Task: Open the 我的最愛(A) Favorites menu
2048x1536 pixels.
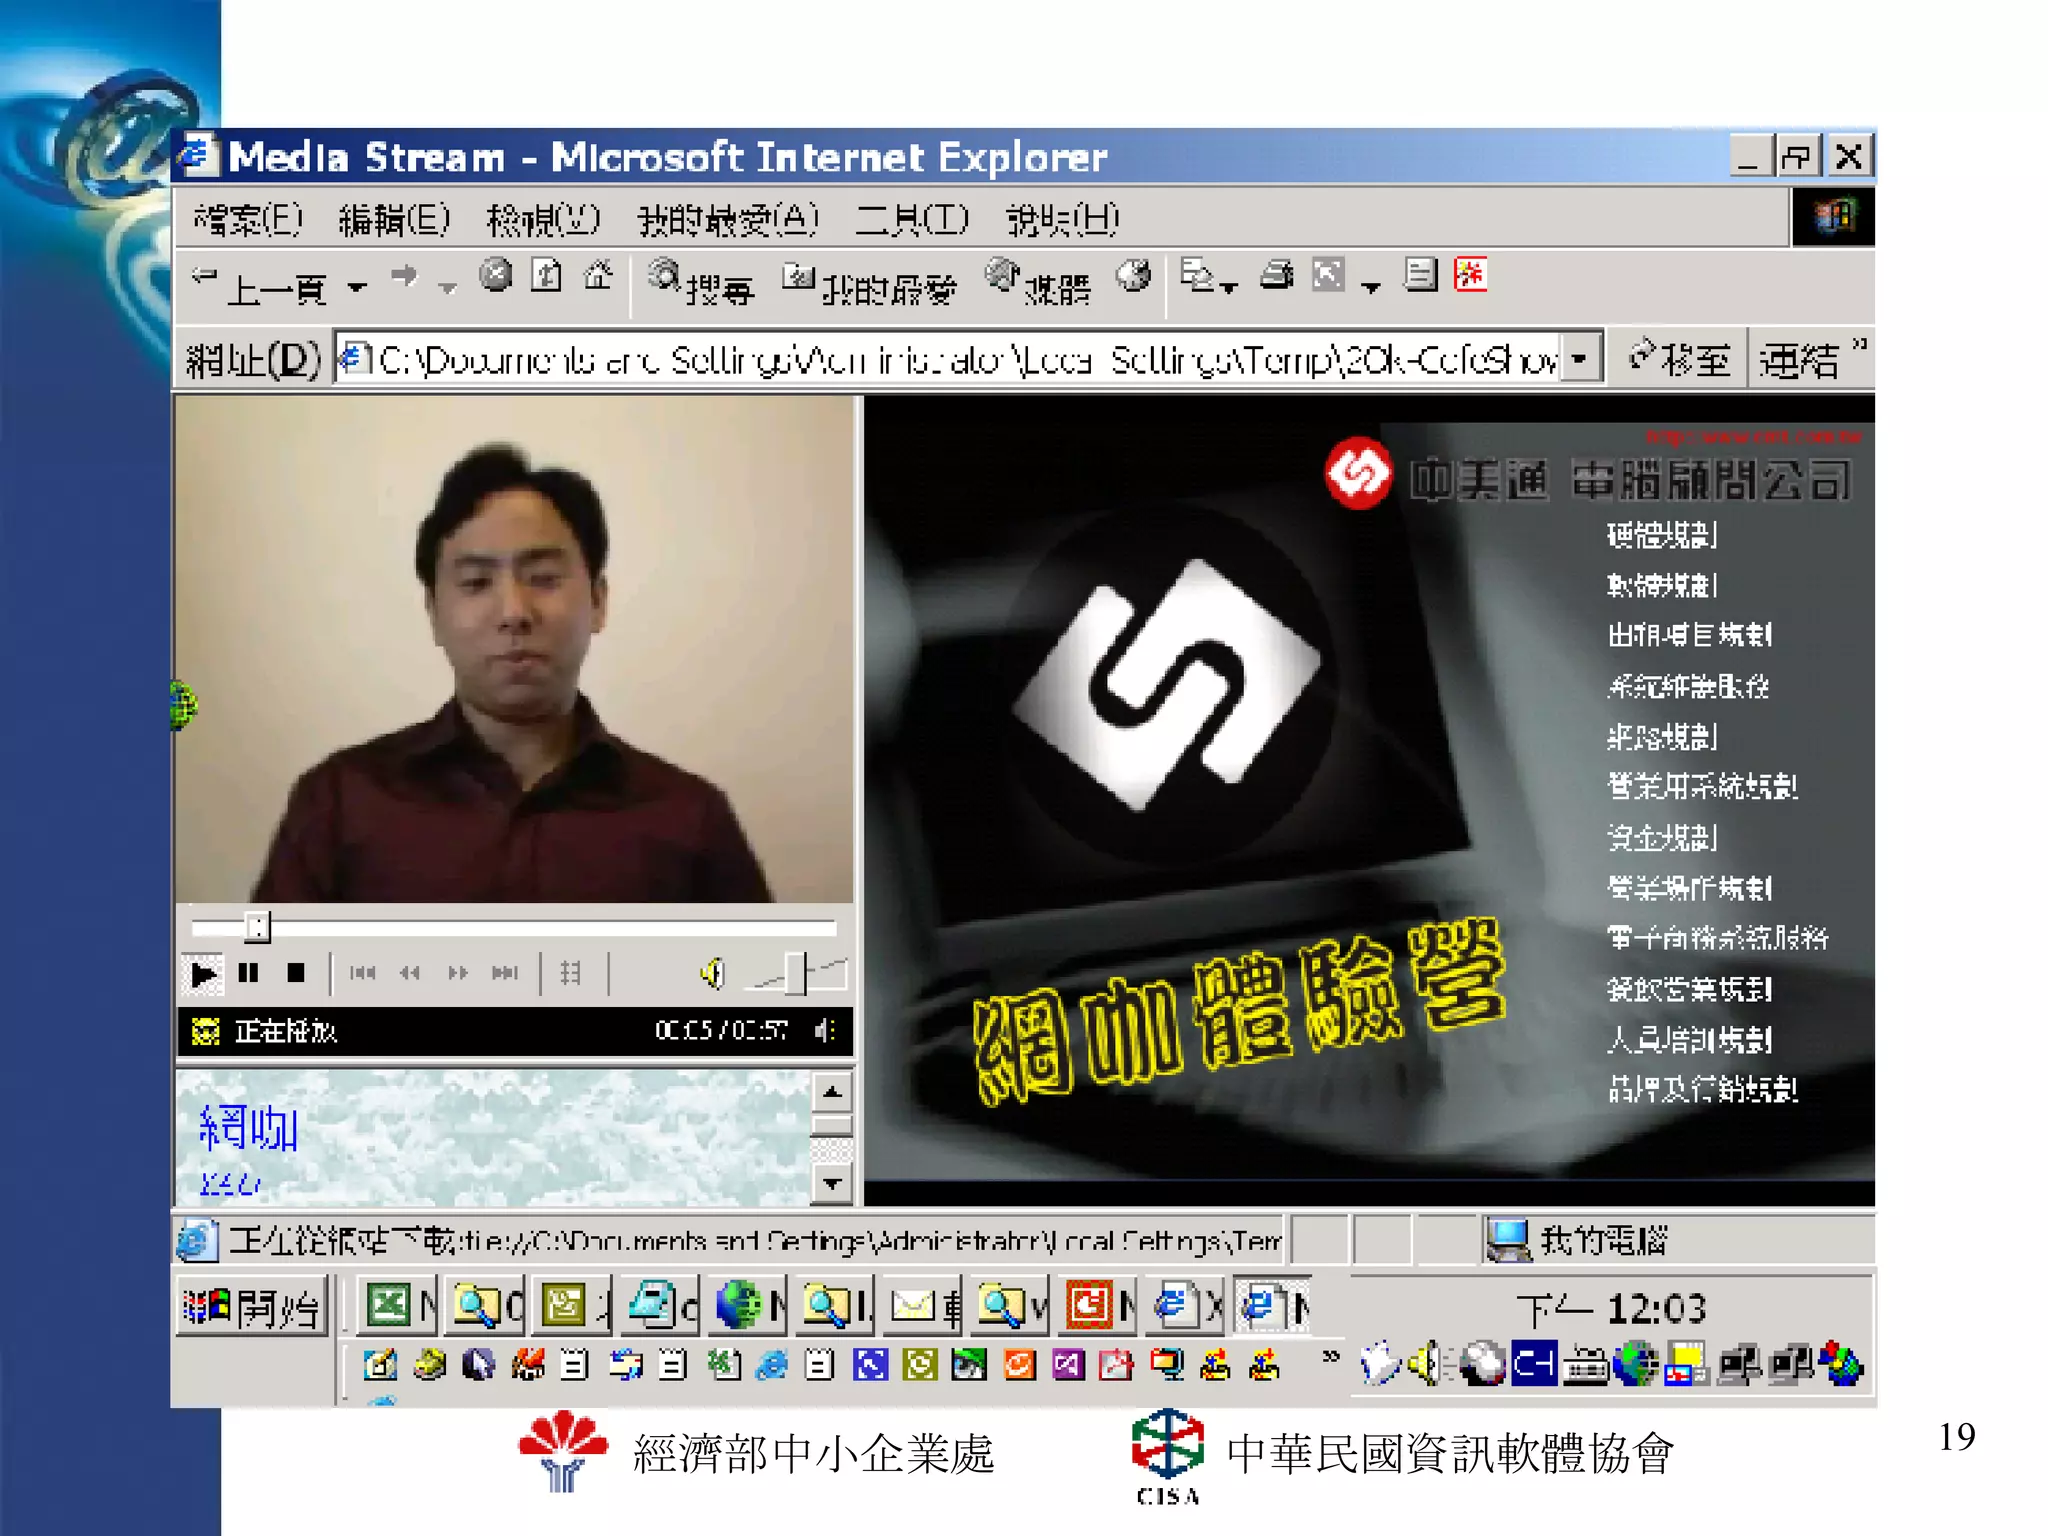Action: click(728, 219)
